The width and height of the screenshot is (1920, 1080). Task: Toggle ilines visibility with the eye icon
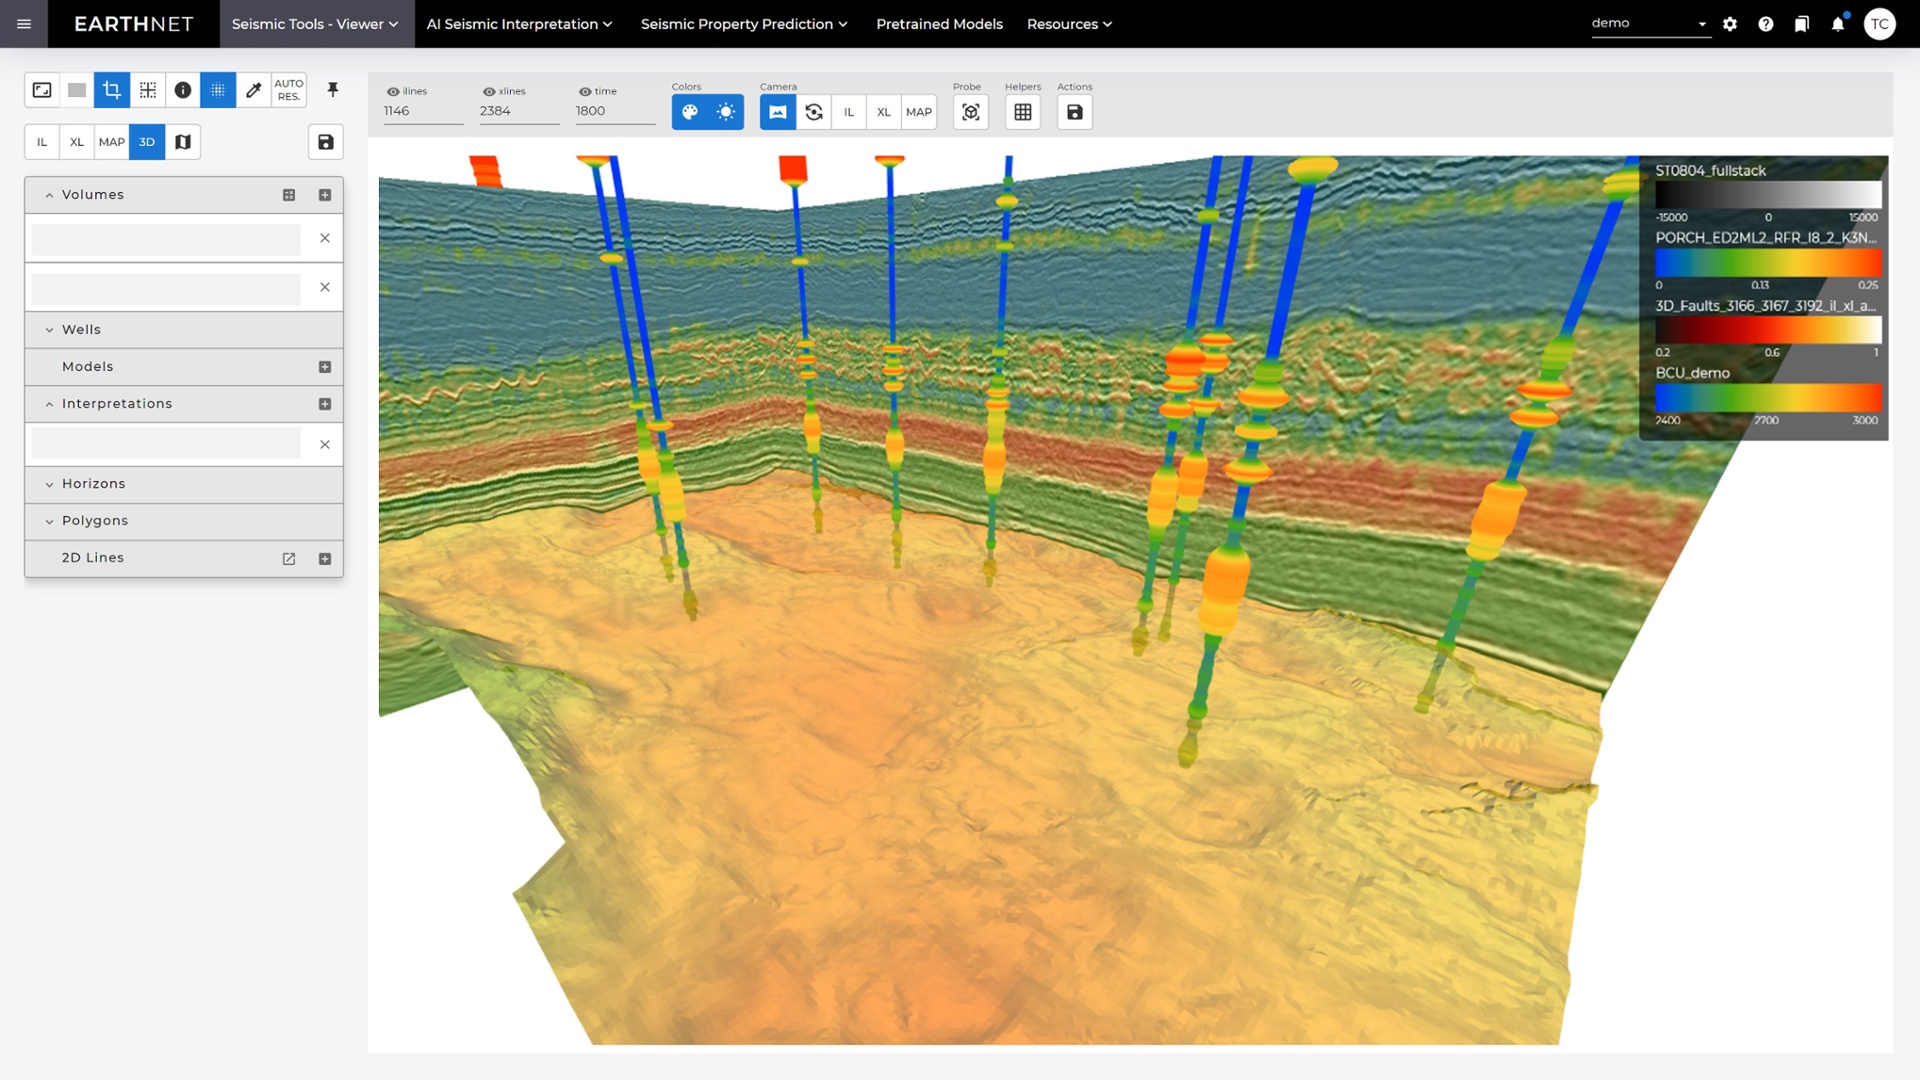tap(394, 90)
